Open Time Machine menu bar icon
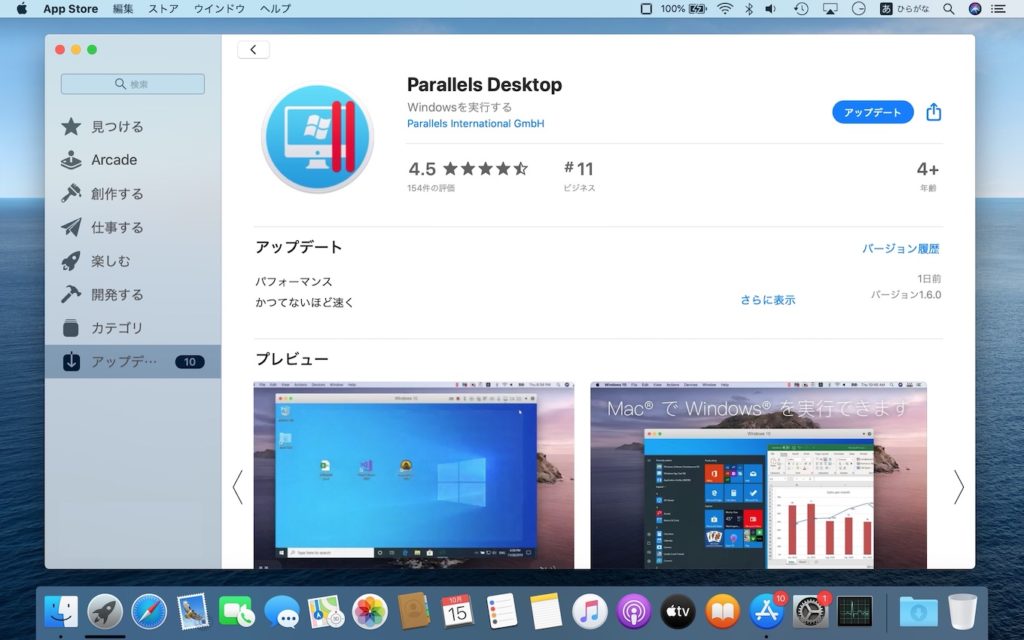The image size is (1024, 640). coord(801,8)
